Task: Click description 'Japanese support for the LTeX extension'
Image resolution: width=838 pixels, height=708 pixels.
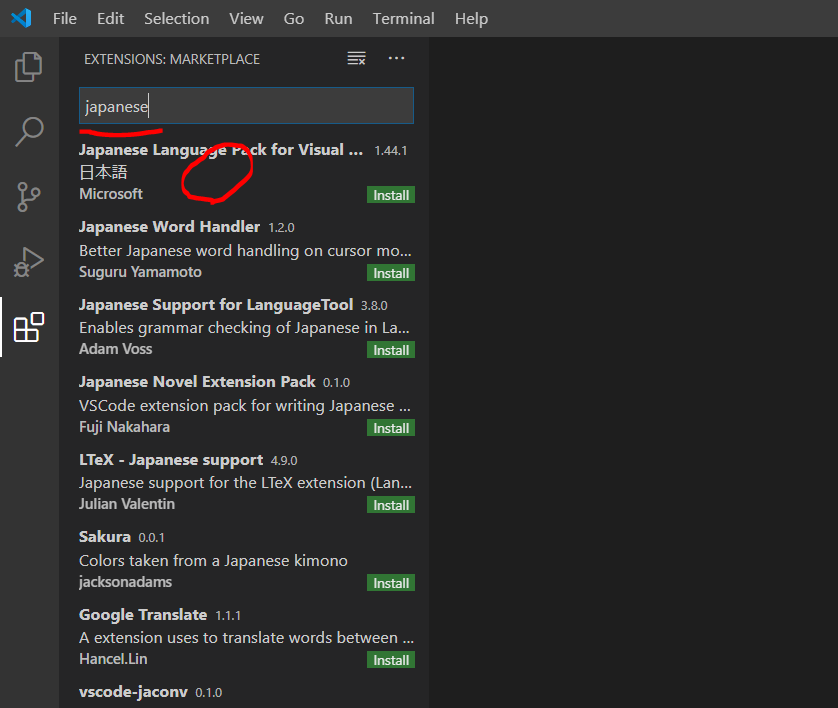Action: [x=245, y=483]
